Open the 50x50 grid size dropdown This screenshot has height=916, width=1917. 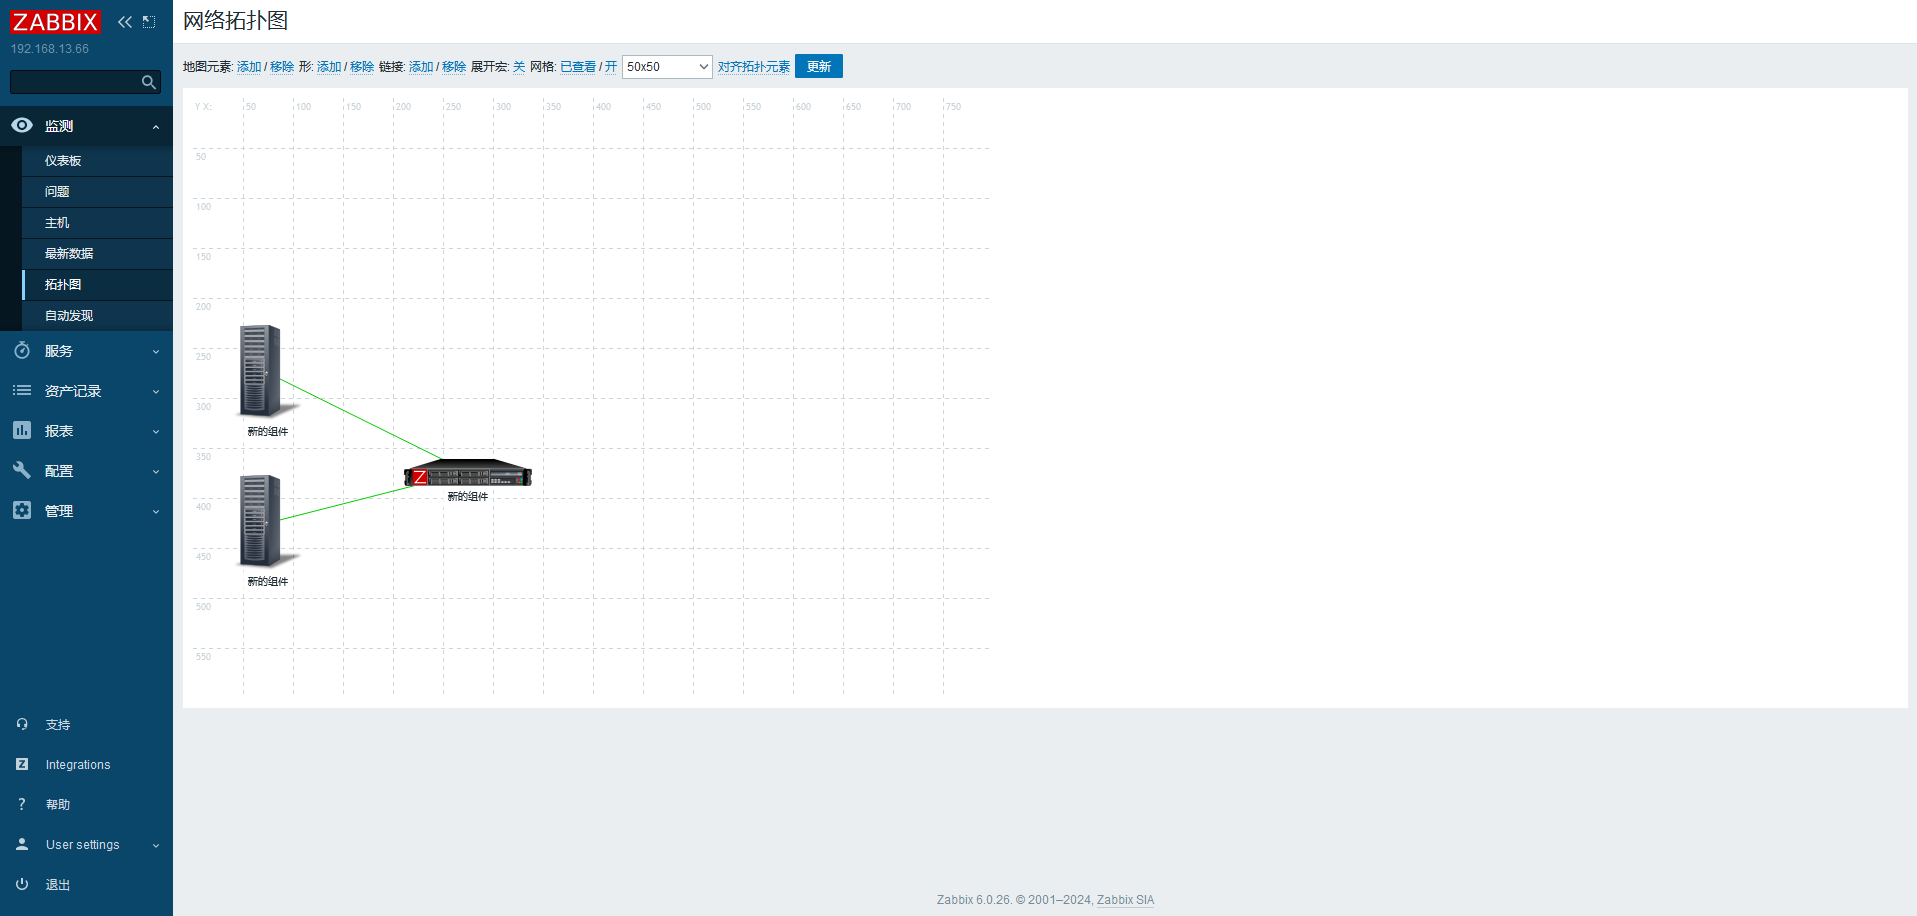[667, 67]
